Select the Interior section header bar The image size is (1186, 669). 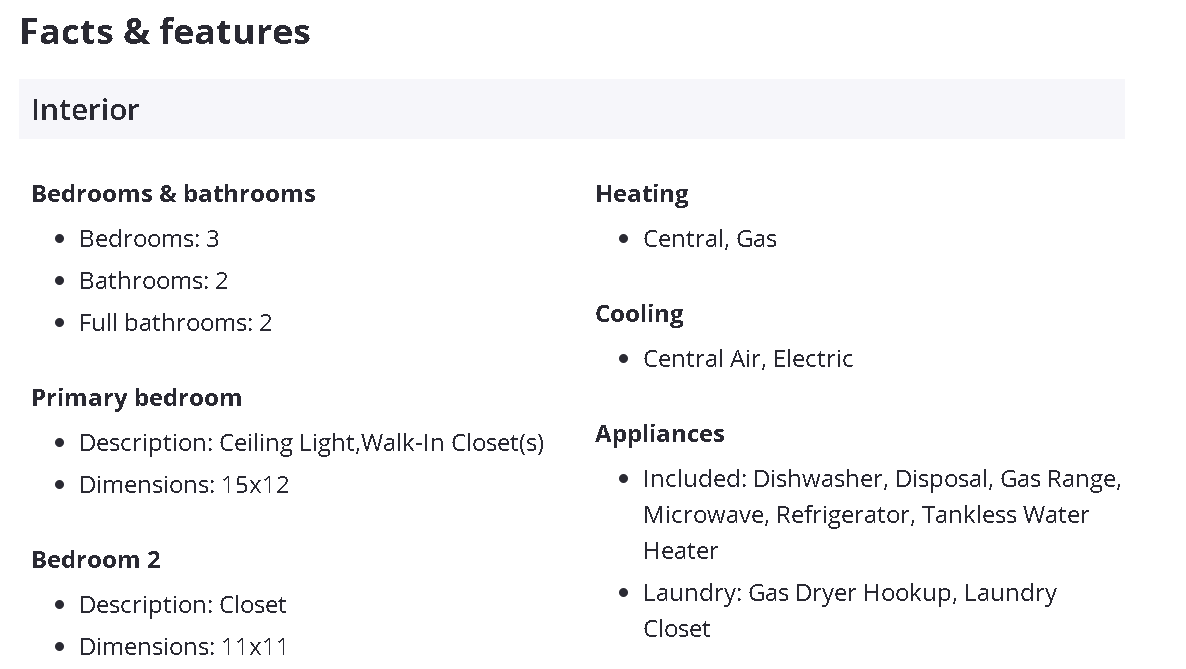[571, 109]
